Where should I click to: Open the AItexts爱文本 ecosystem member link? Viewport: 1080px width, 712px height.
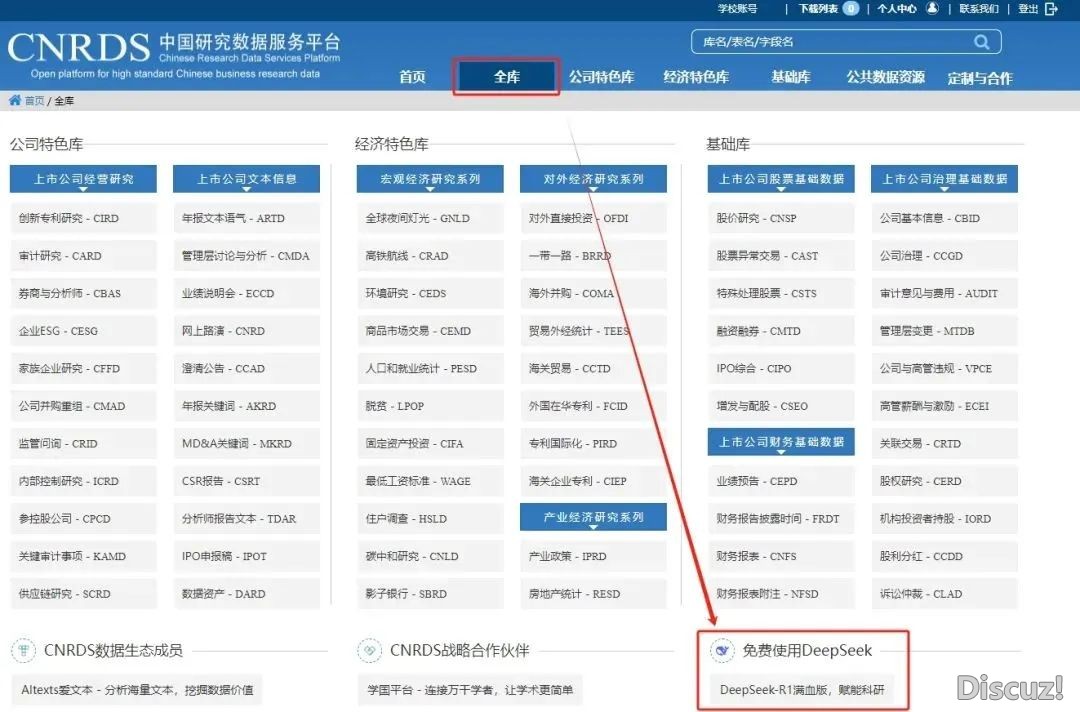(136, 690)
